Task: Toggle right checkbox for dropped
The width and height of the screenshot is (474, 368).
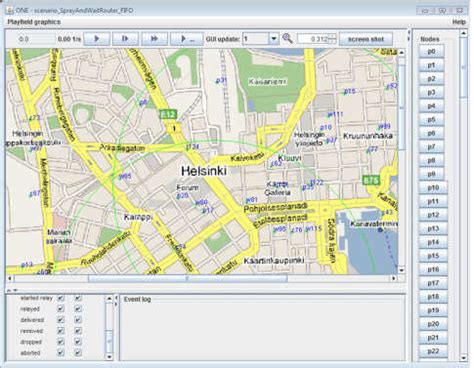Action: (78, 342)
